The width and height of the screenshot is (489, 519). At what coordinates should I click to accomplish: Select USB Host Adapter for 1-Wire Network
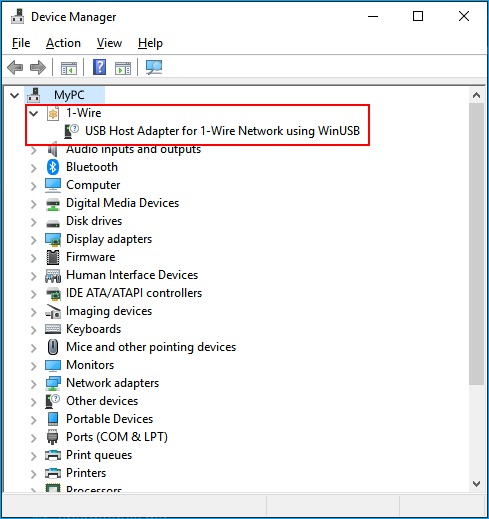[x=222, y=131]
